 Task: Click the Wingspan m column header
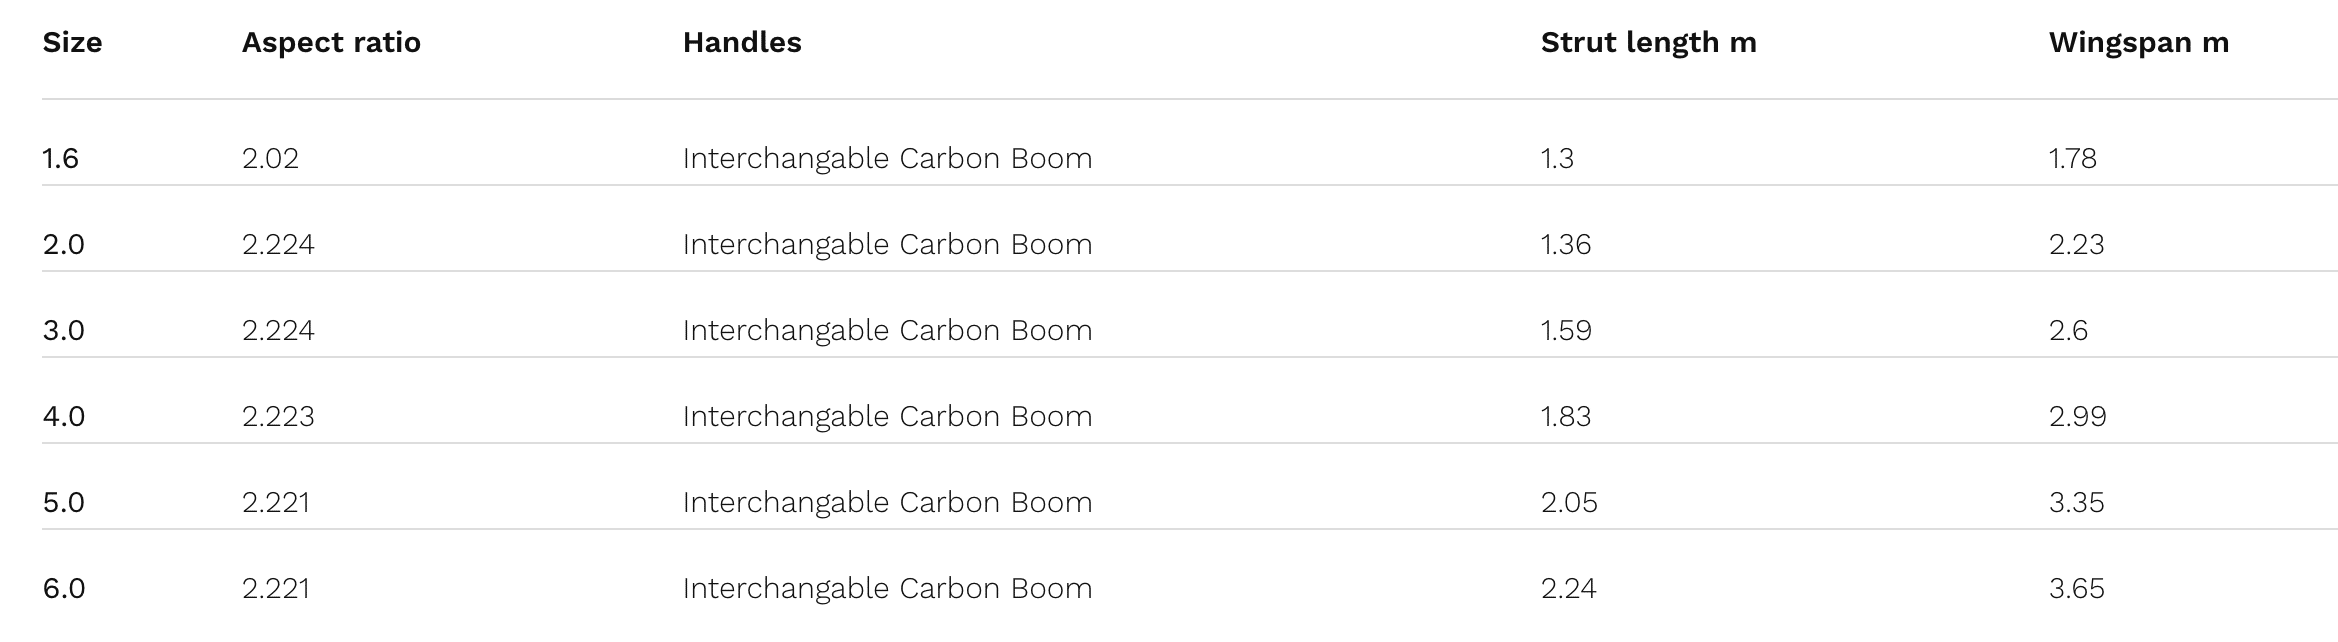tap(2138, 42)
